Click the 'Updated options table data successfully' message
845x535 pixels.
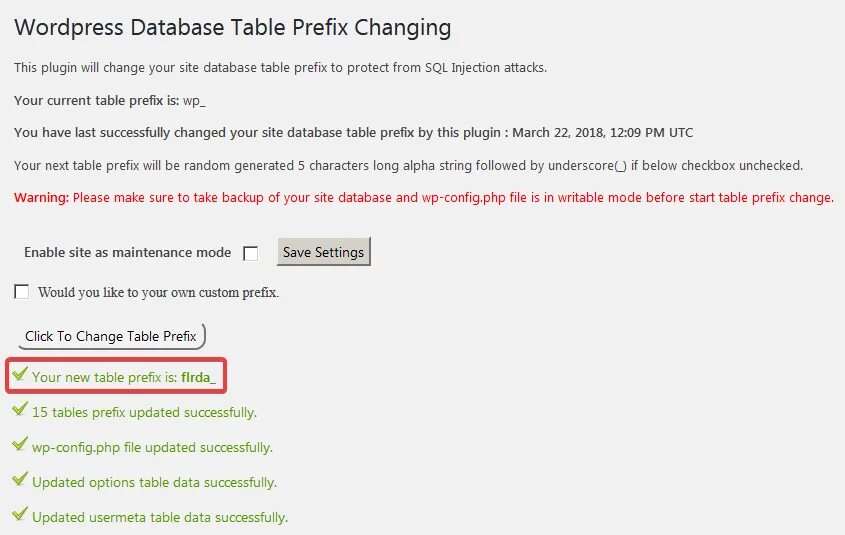154,482
